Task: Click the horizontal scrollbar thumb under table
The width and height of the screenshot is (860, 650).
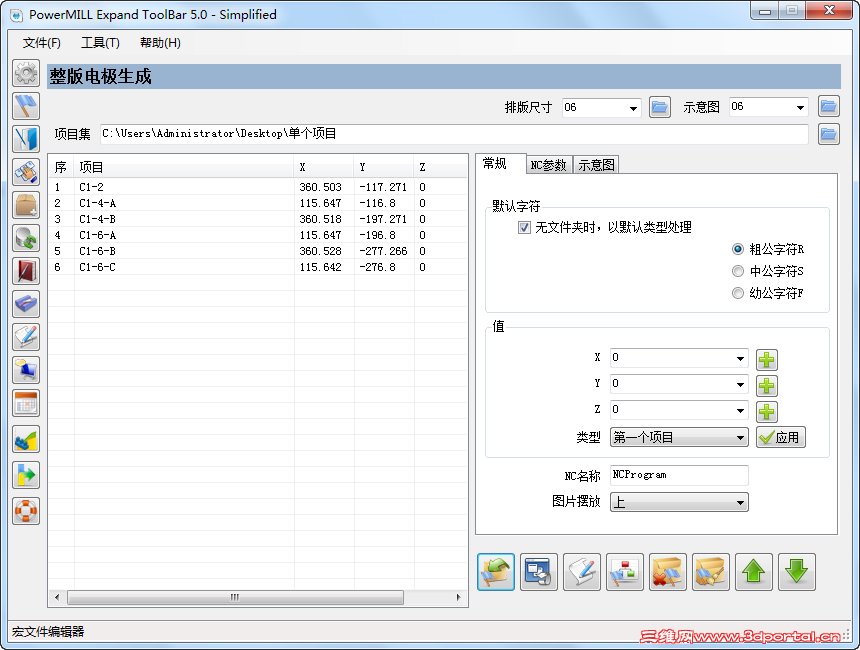Action: pos(235,597)
